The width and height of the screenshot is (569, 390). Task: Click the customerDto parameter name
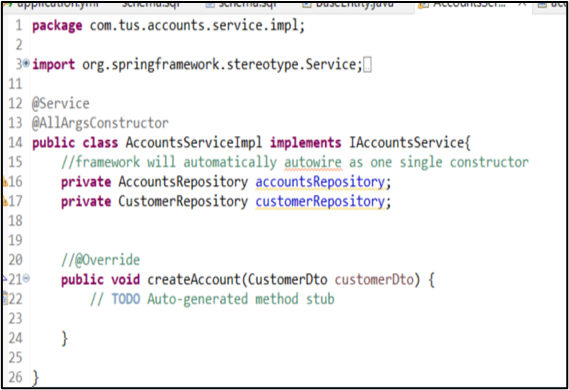pyautogui.click(x=374, y=280)
